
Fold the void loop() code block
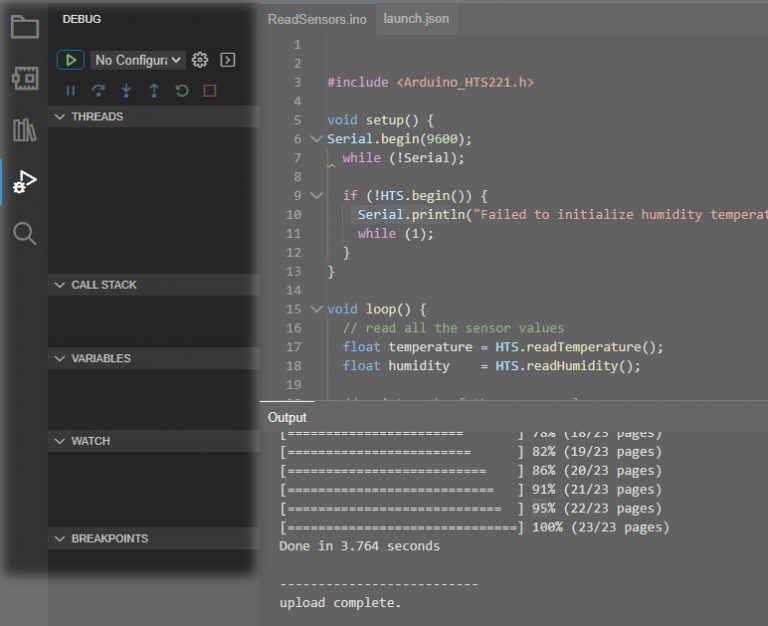point(317,309)
